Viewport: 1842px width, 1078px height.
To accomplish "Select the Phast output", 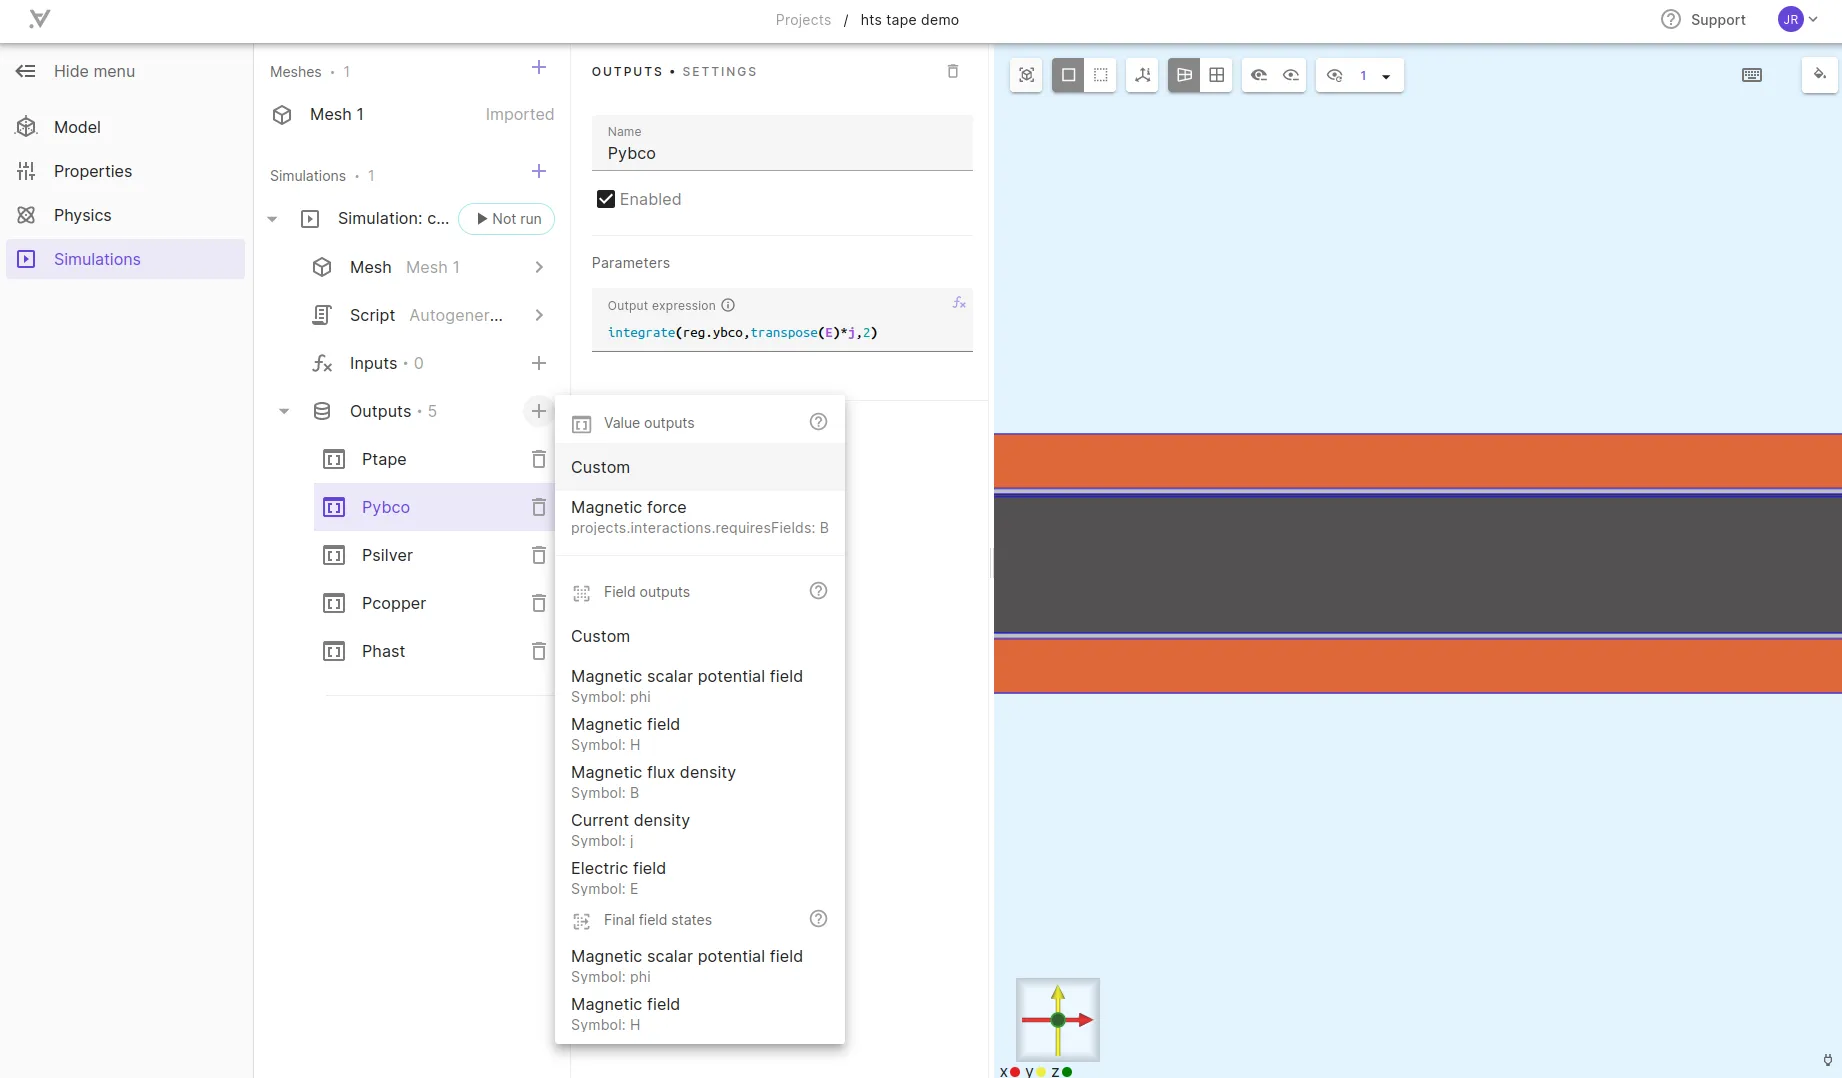I will click(383, 651).
